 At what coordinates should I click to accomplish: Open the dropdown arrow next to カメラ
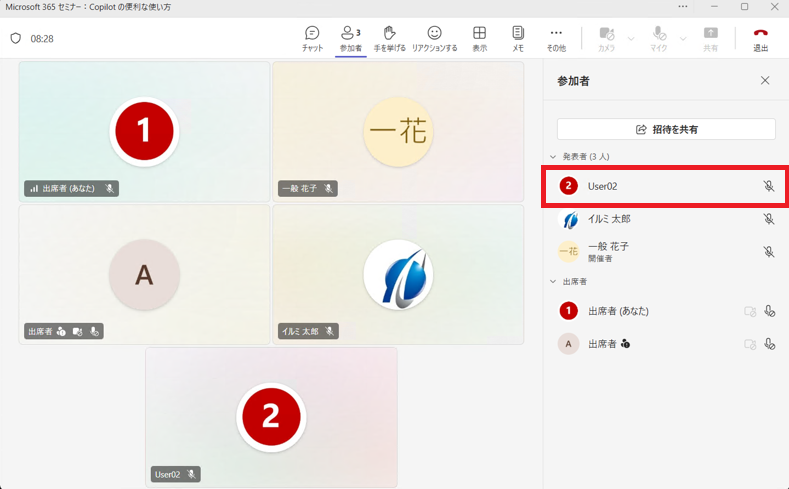pyautogui.click(x=631, y=39)
